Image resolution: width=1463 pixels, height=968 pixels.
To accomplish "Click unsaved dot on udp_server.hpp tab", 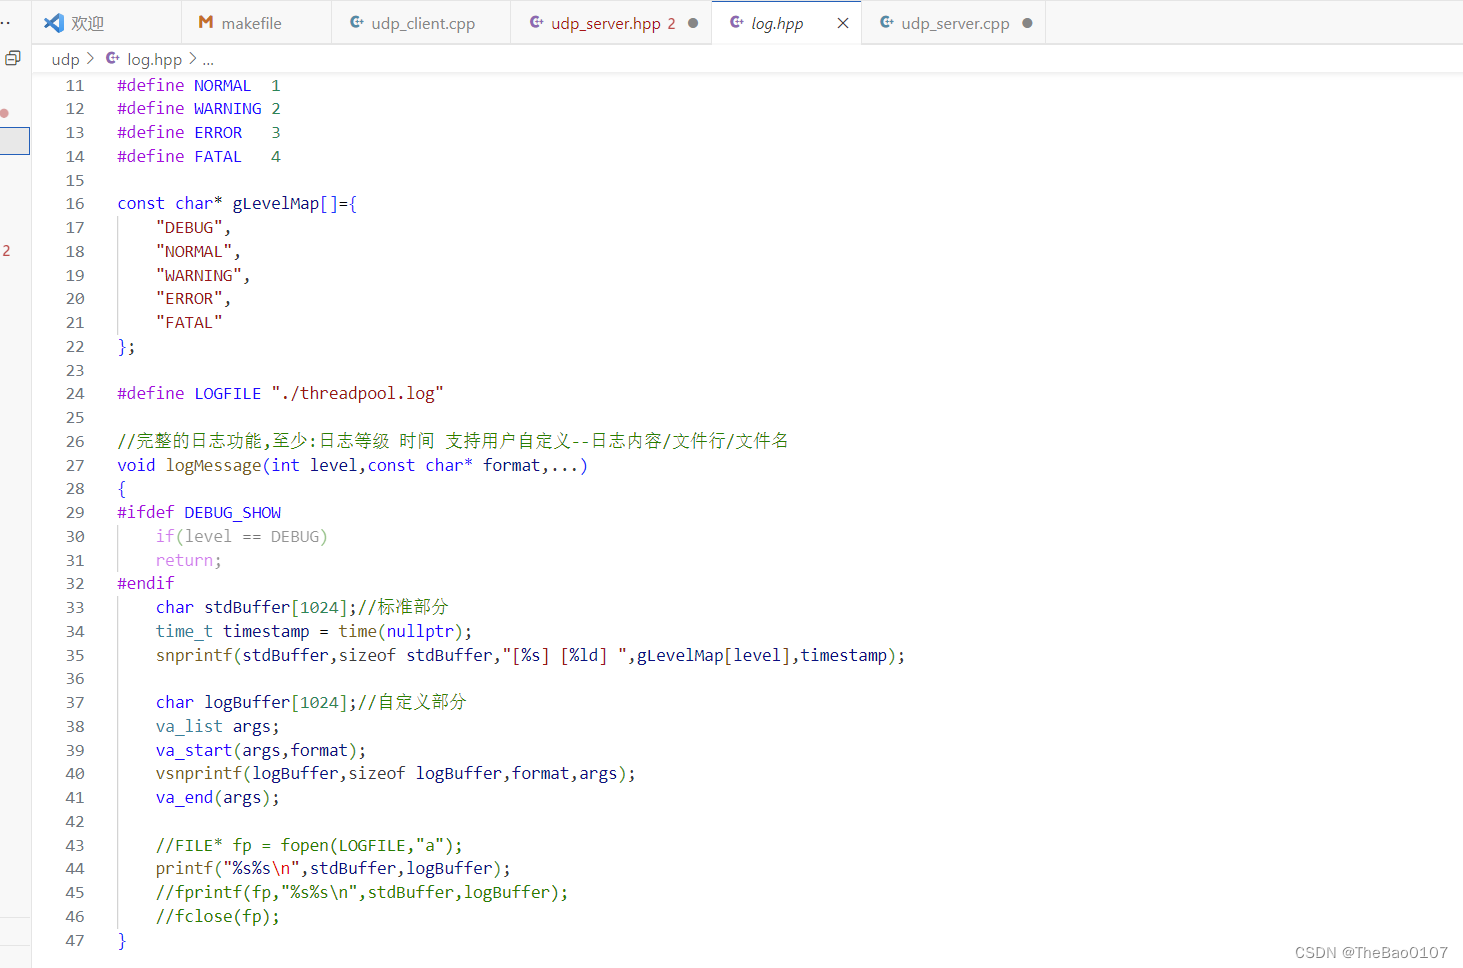I will coord(693,23).
